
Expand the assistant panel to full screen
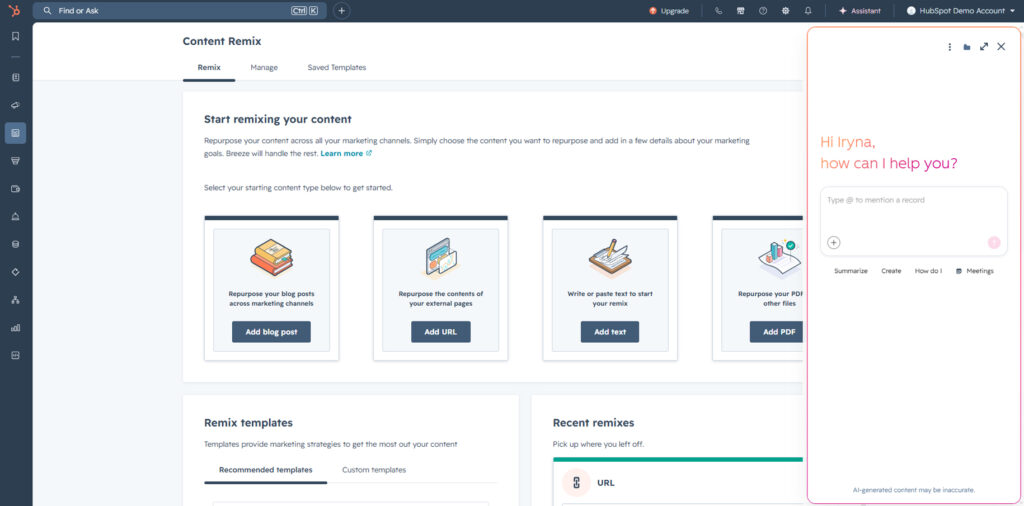[984, 47]
